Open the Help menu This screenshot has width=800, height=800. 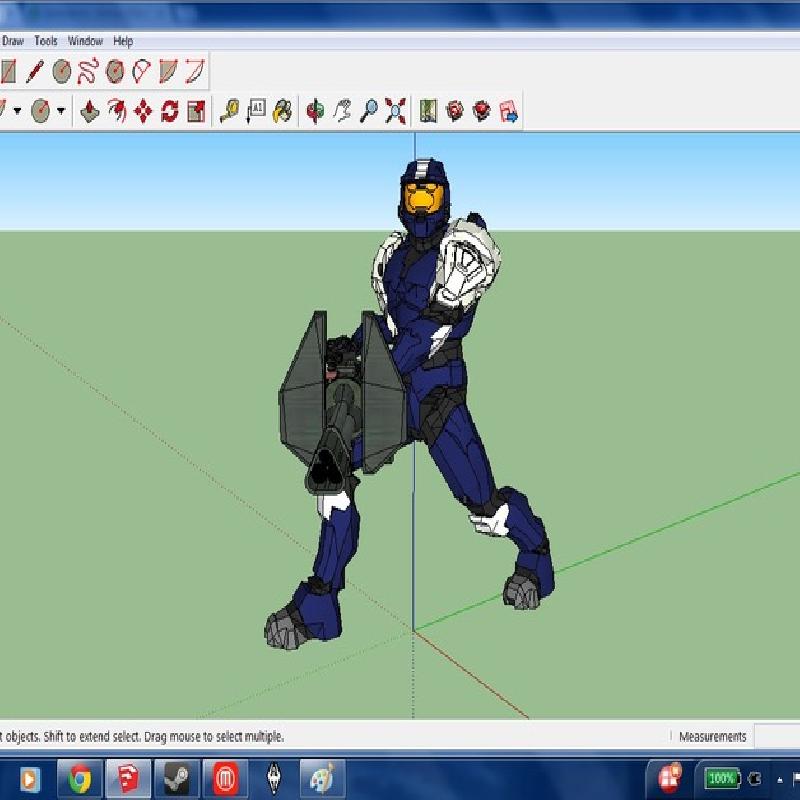[x=123, y=41]
